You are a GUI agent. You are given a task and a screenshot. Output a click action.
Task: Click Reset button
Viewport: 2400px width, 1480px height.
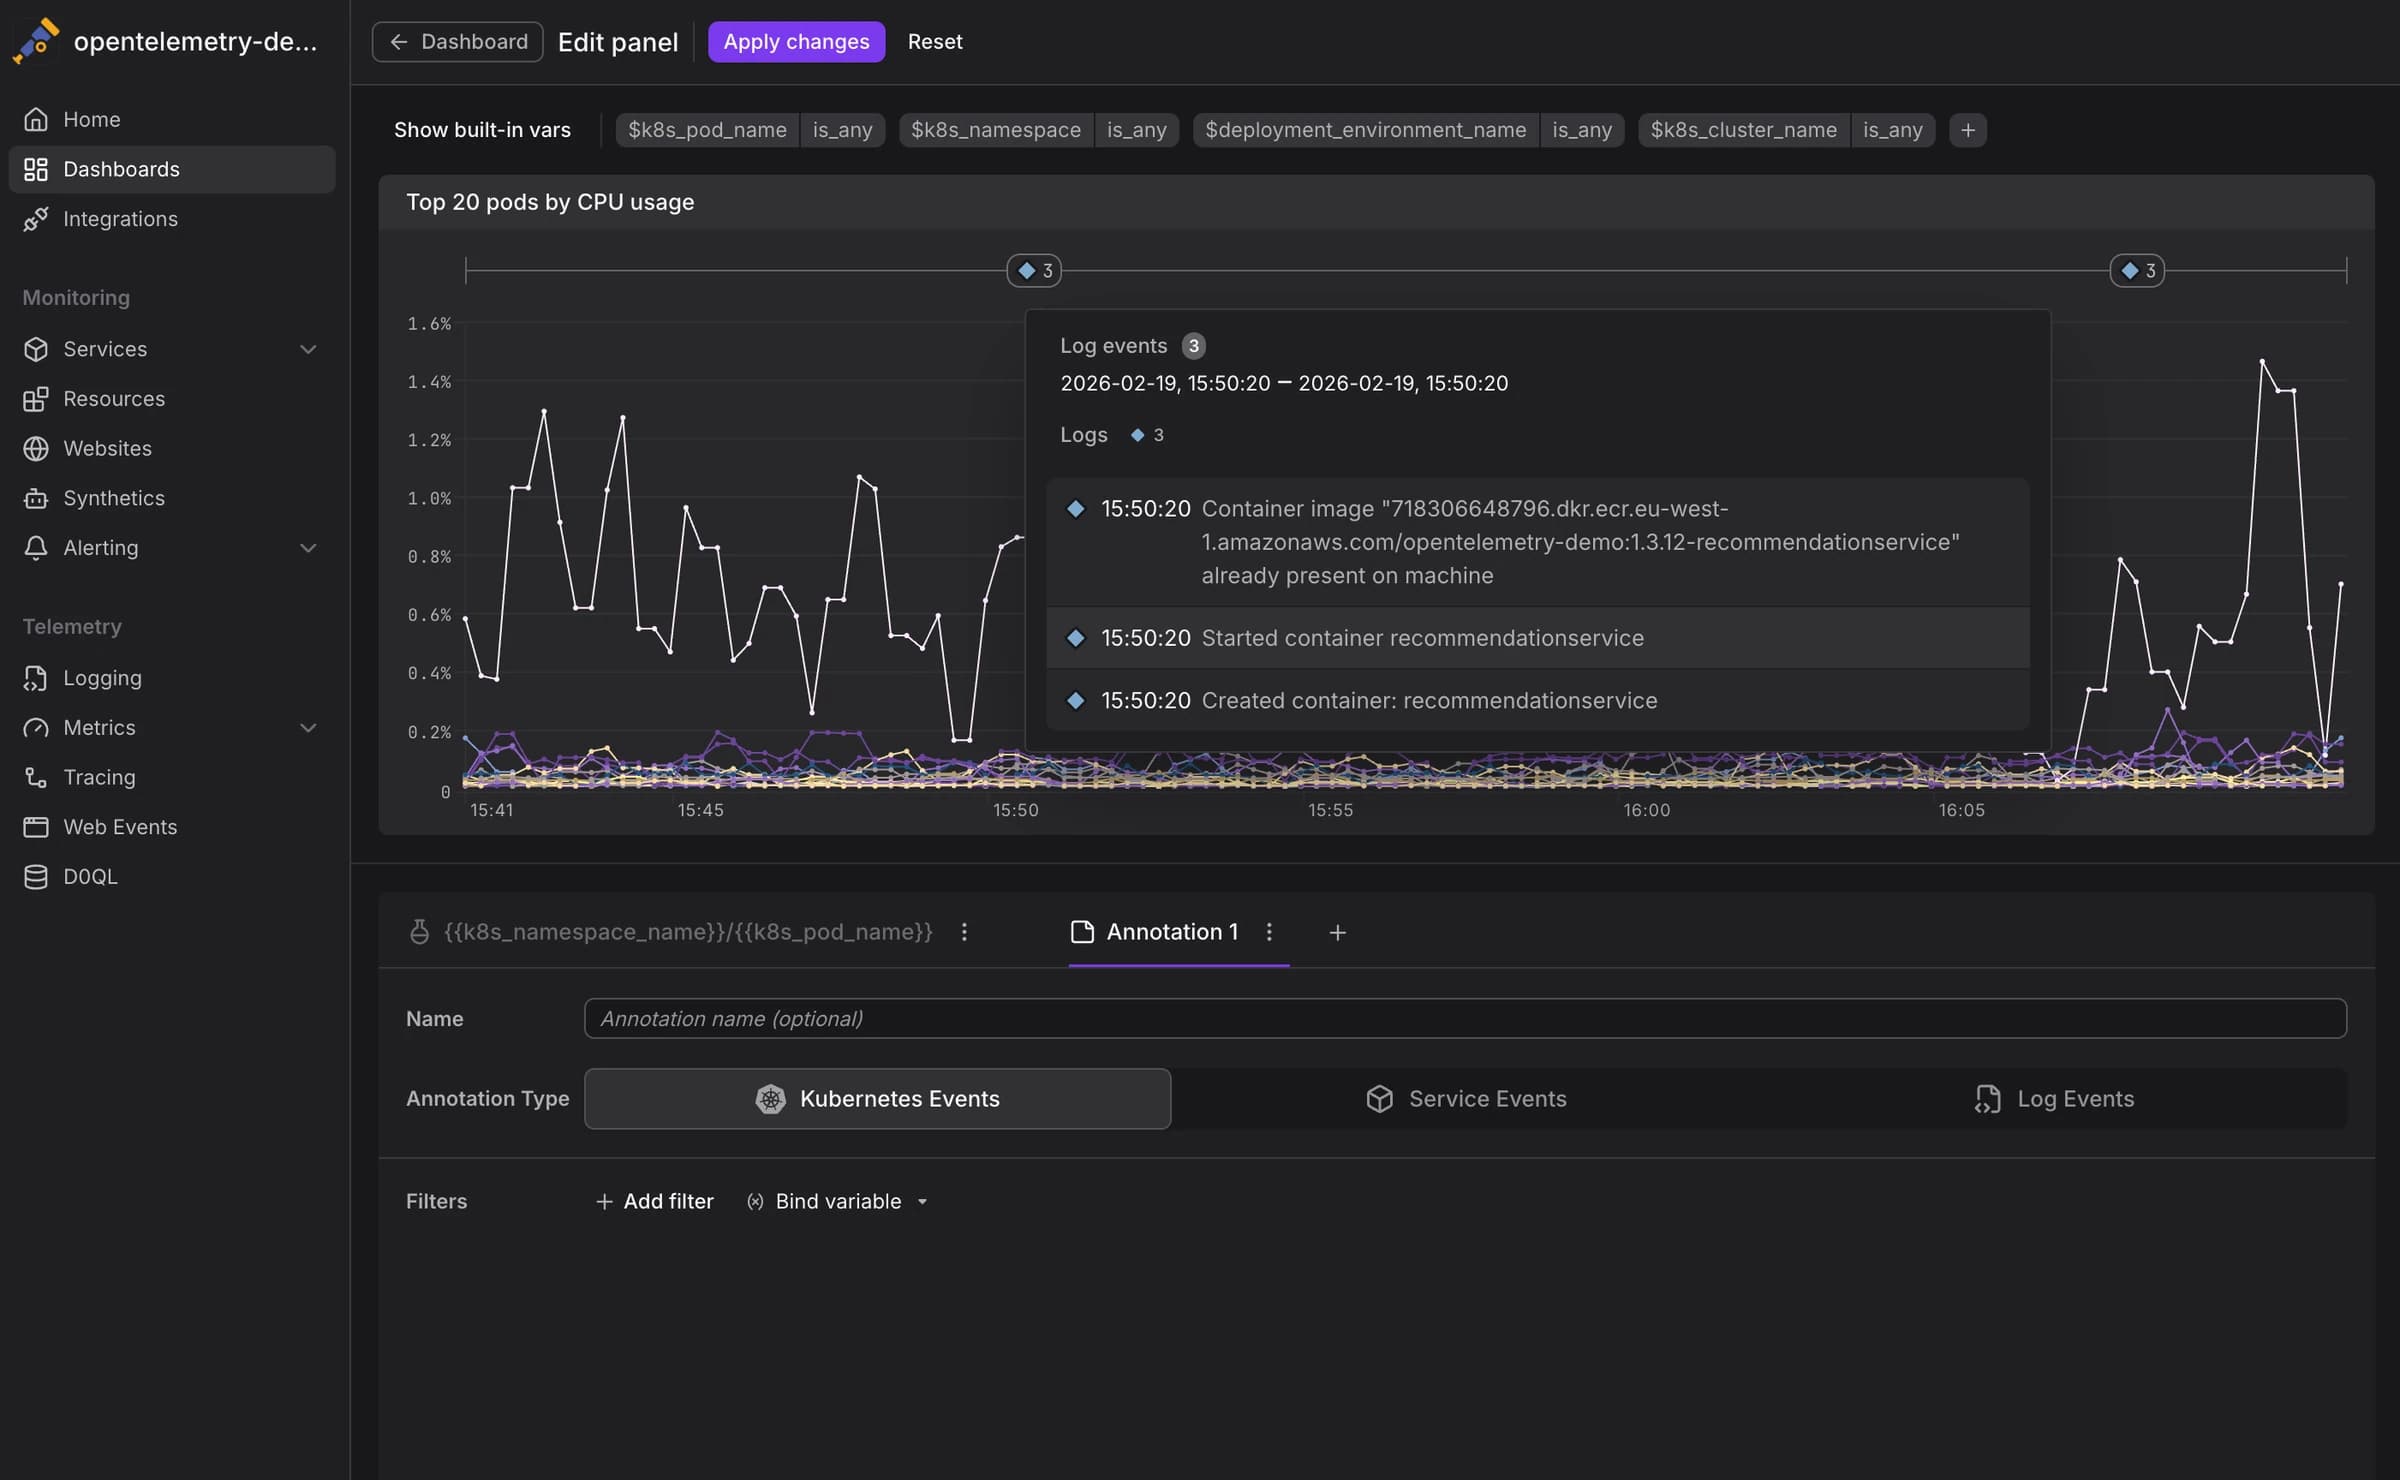935,42
